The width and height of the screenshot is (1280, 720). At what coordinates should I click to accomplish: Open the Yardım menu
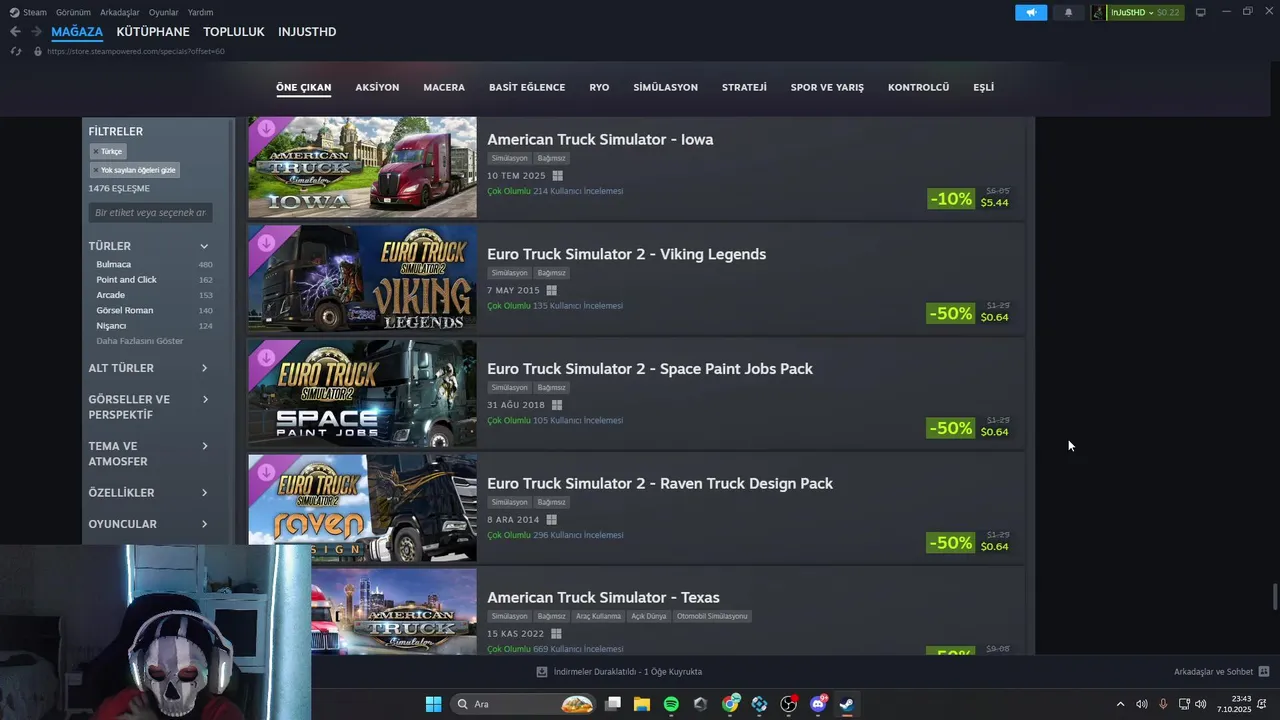[x=200, y=12]
